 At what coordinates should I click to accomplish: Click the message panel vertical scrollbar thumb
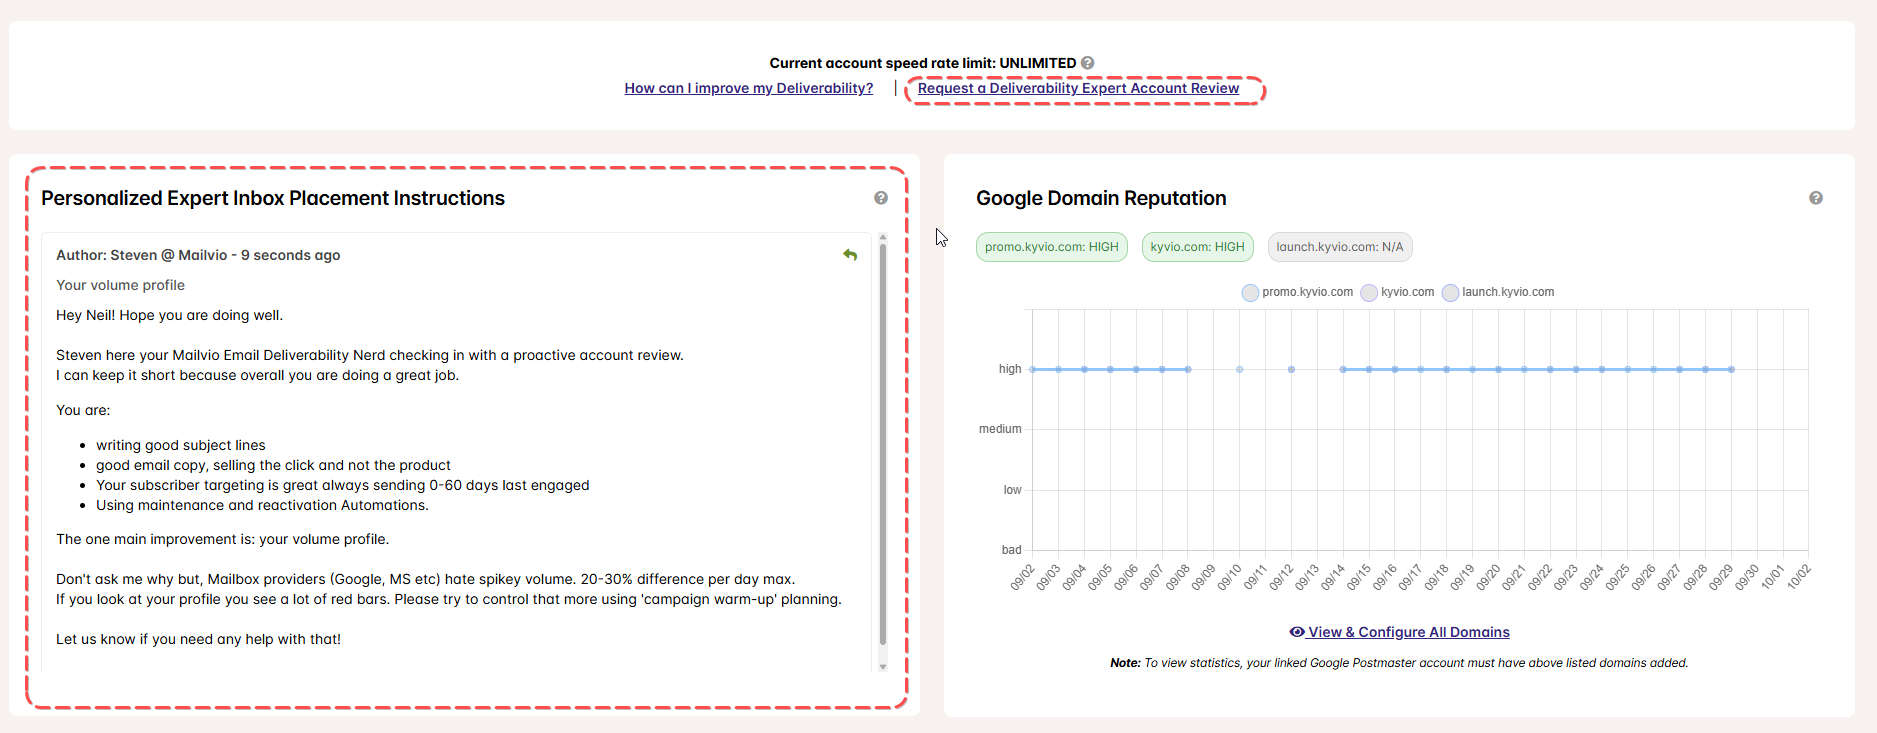click(x=883, y=445)
